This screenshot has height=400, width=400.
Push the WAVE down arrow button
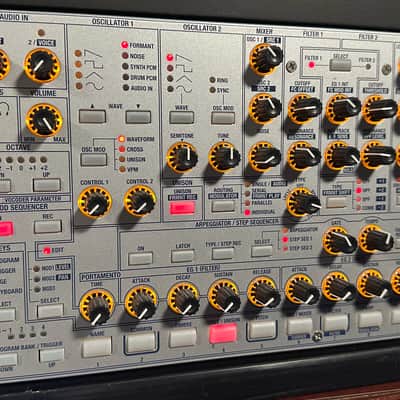[x=138, y=117]
